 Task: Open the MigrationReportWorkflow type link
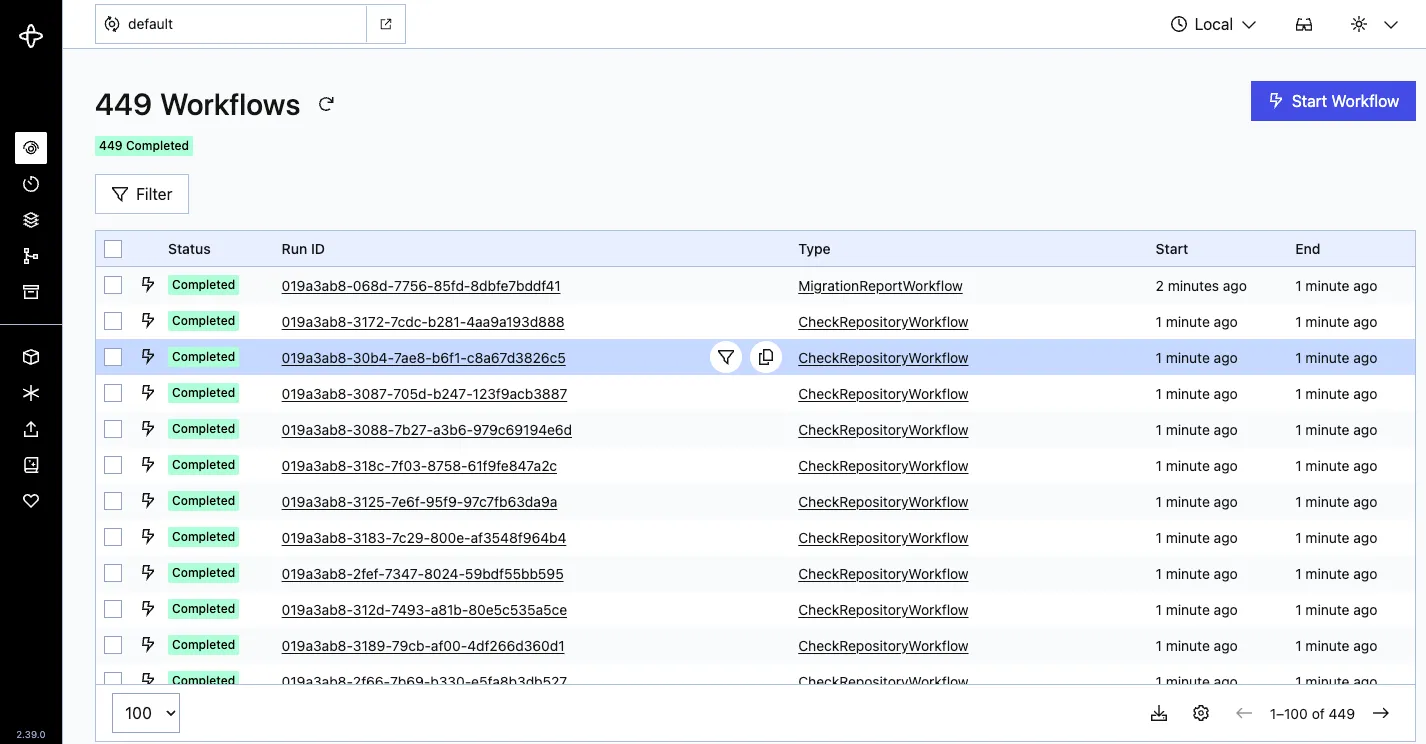[880, 286]
